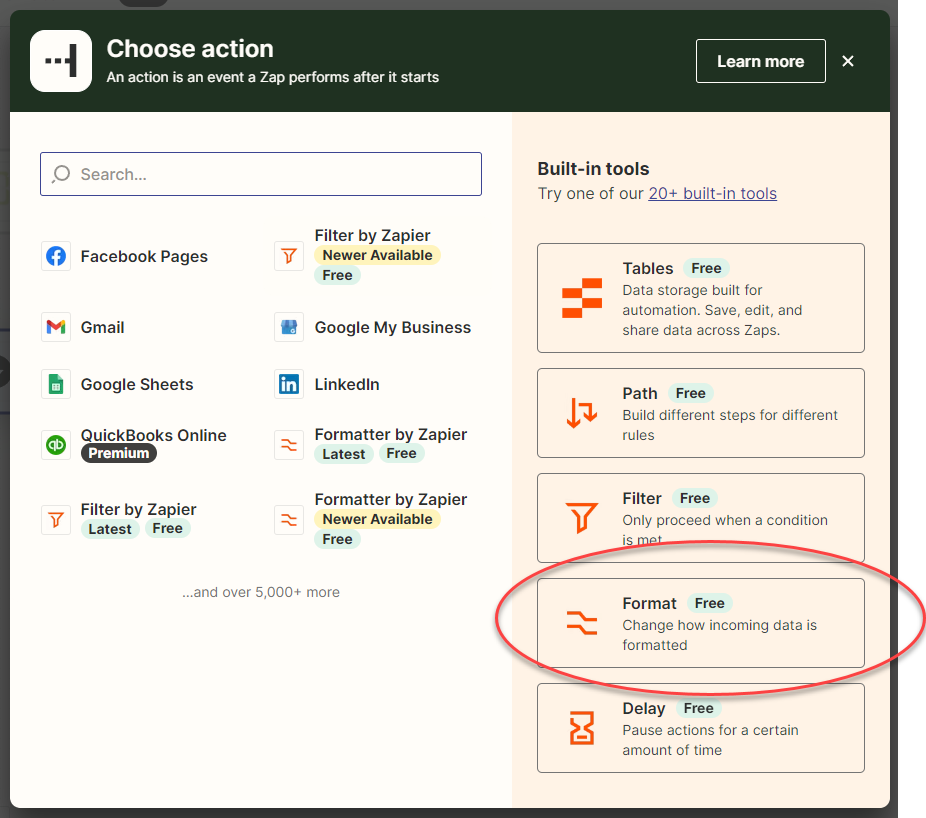Image resolution: width=926 pixels, height=818 pixels.
Task: Choose LinkedIn from the app list
Action: tap(347, 384)
